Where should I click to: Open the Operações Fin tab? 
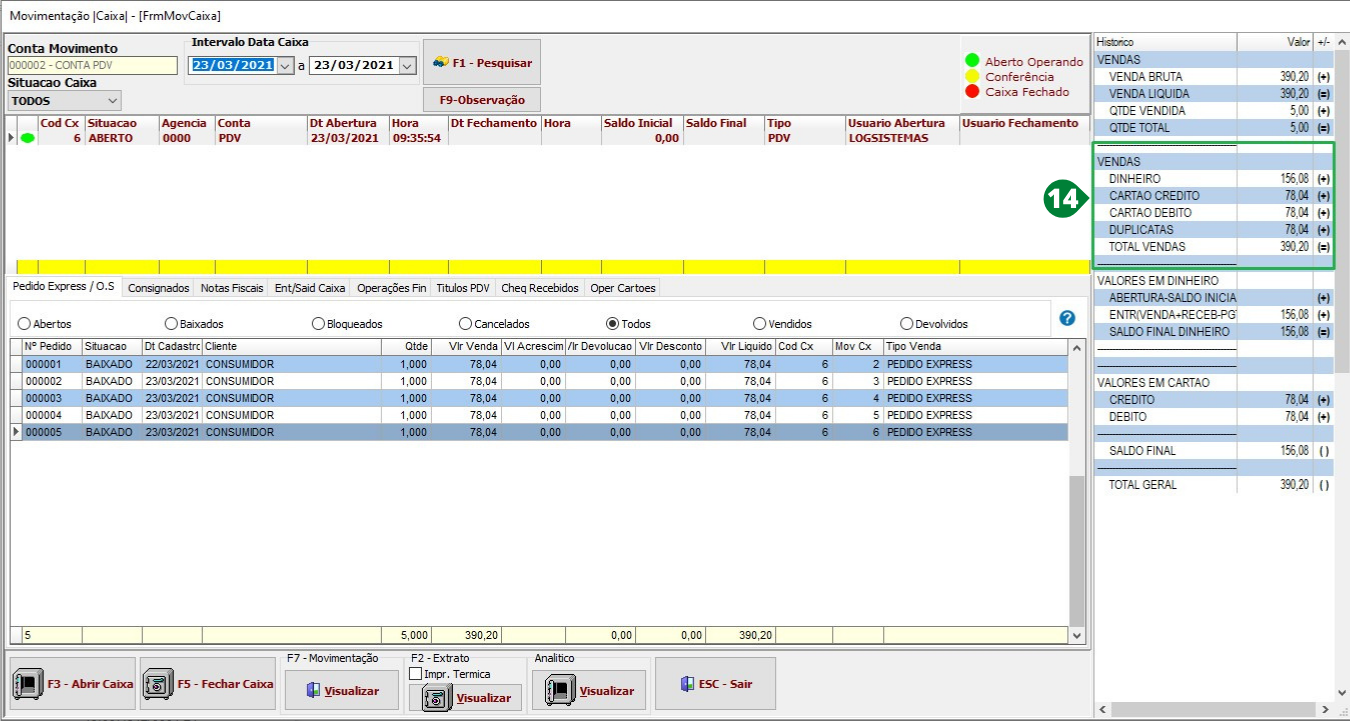[x=391, y=288]
